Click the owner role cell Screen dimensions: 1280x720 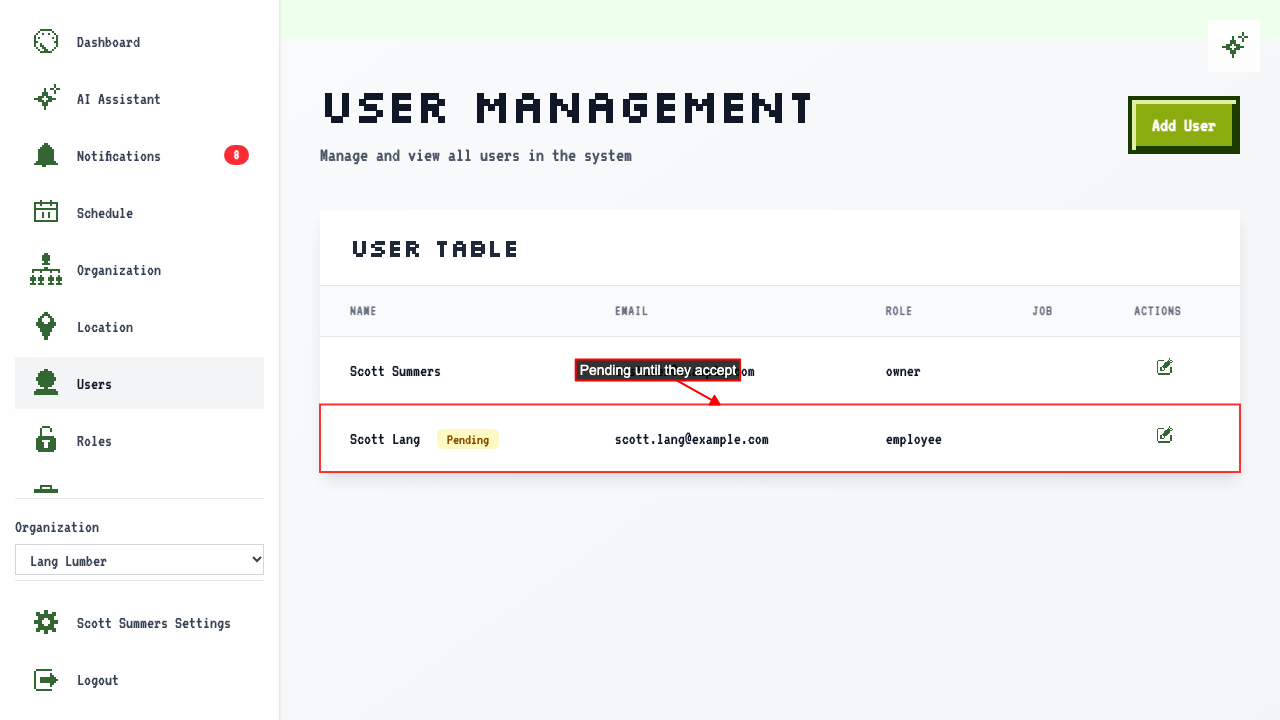pos(903,371)
